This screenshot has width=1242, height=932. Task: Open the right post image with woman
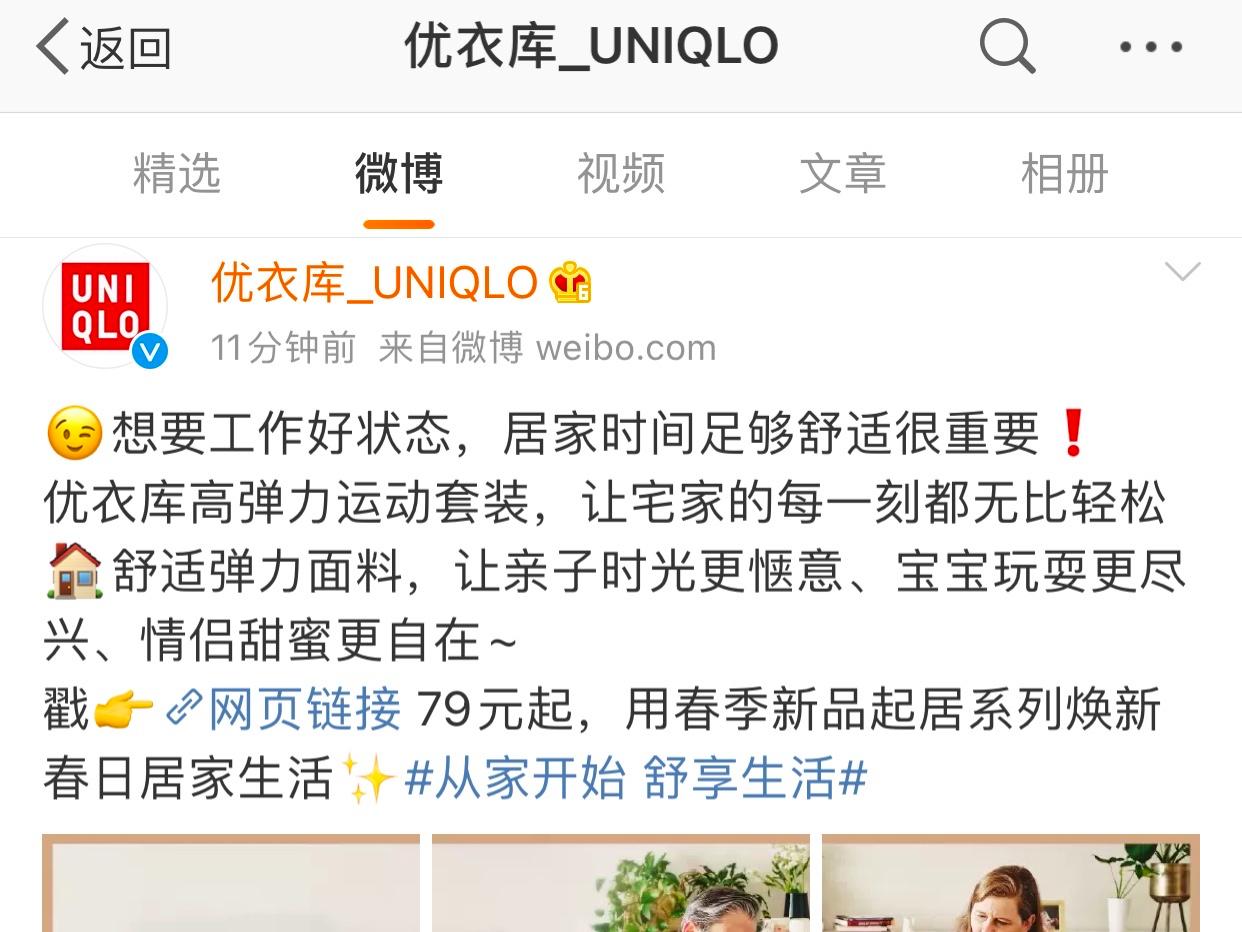click(x=1011, y=883)
